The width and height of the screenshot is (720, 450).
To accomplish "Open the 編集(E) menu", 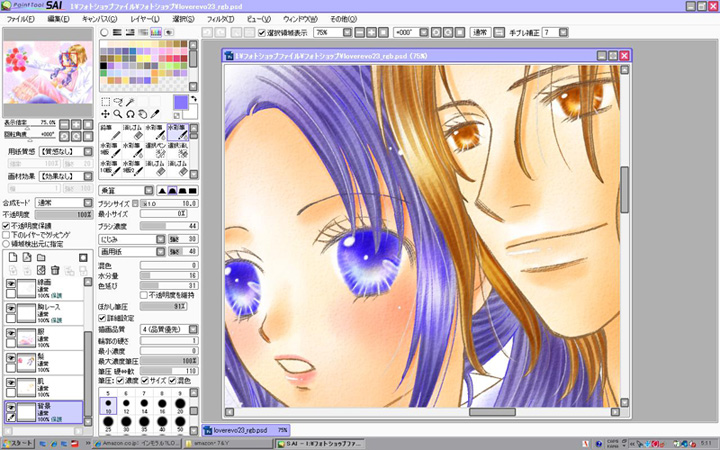I will [x=58, y=19].
